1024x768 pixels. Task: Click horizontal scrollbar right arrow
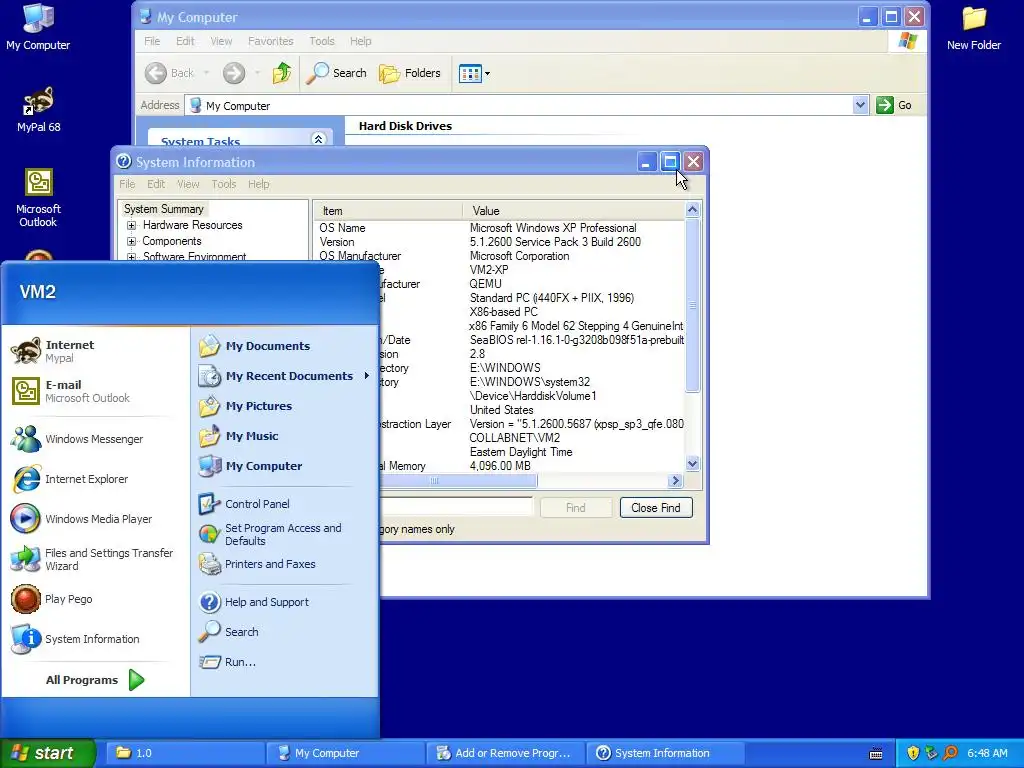click(675, 481)
